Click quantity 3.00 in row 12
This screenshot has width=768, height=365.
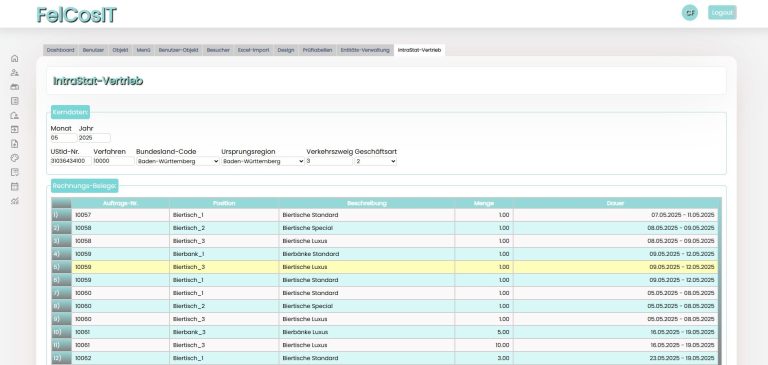click(504, 358)
